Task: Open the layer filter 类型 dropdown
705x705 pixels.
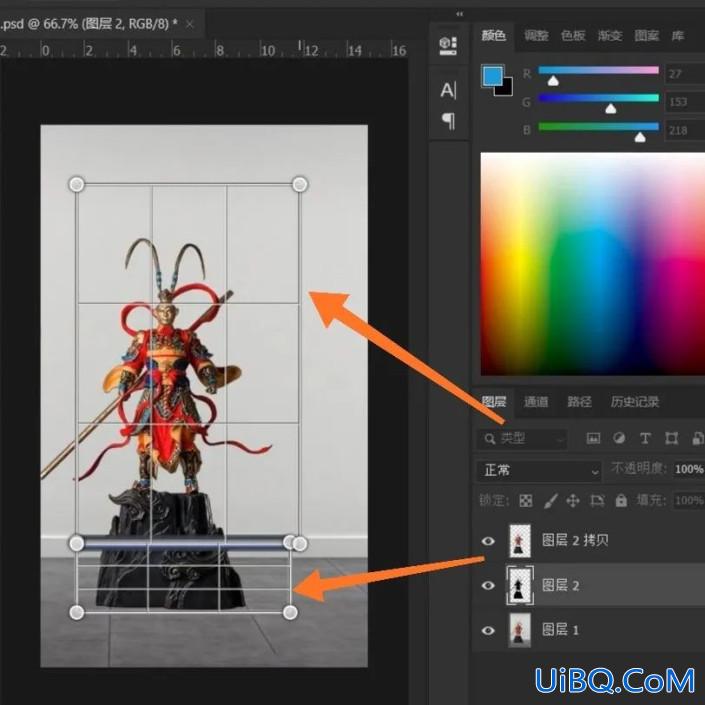Action: coord(522,438)
